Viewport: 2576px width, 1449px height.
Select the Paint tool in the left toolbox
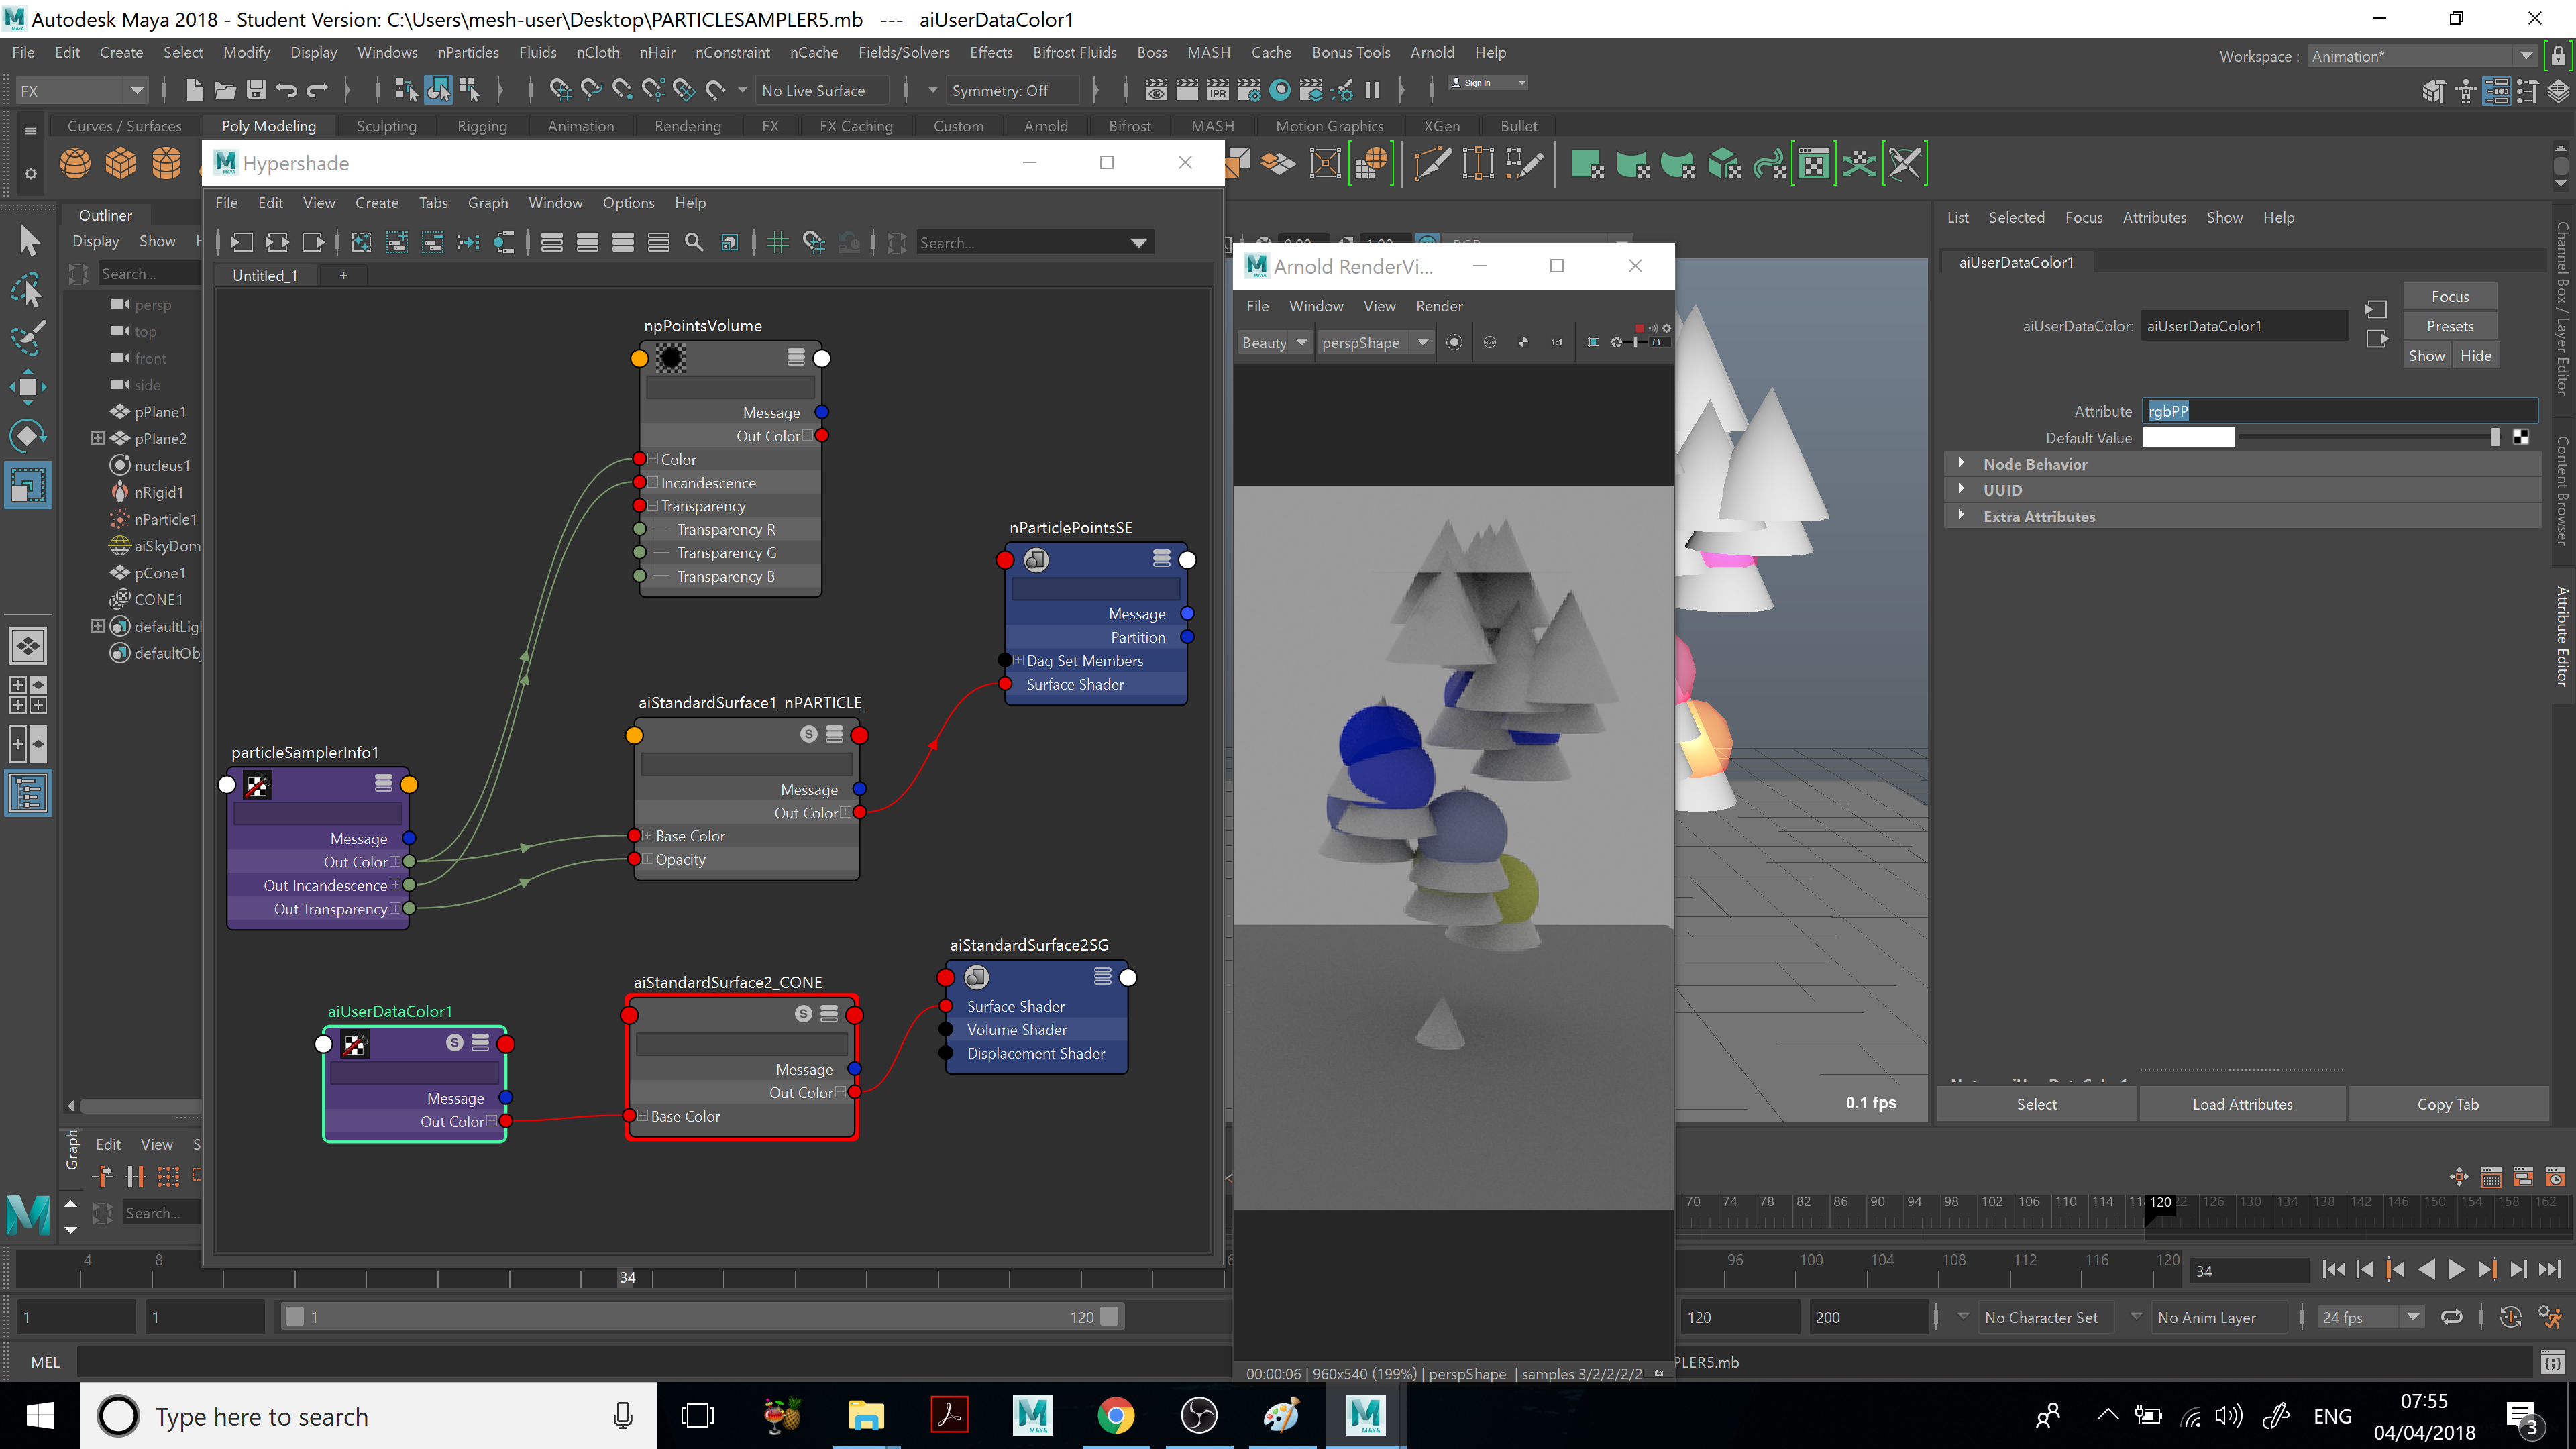pyautogui.click(x=29, y=339)
